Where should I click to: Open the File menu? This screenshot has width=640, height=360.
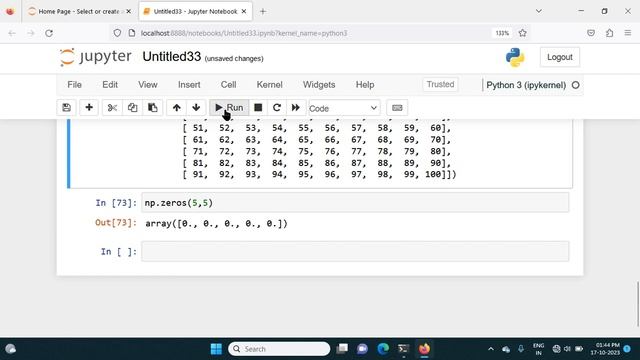74,85
